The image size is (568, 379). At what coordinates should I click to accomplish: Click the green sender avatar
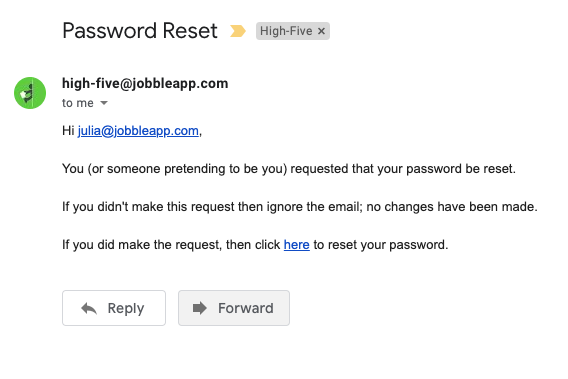[30, 93]
